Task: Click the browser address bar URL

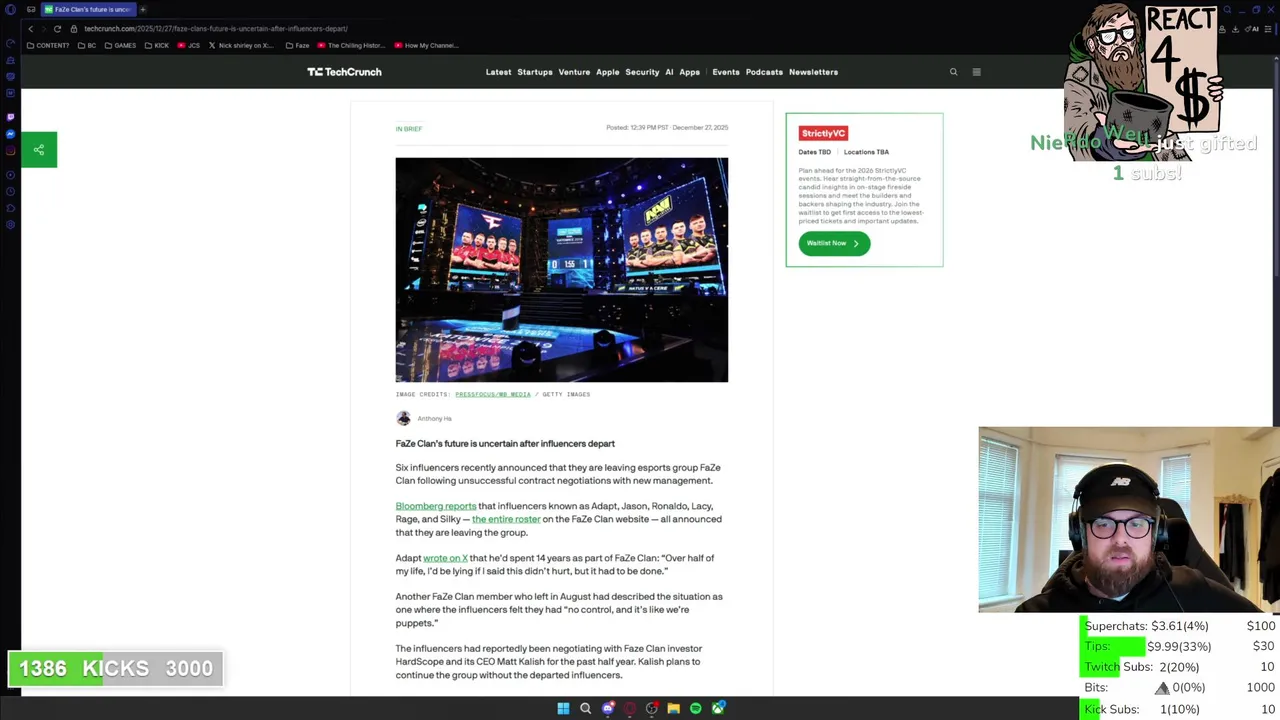Action: 216,29
